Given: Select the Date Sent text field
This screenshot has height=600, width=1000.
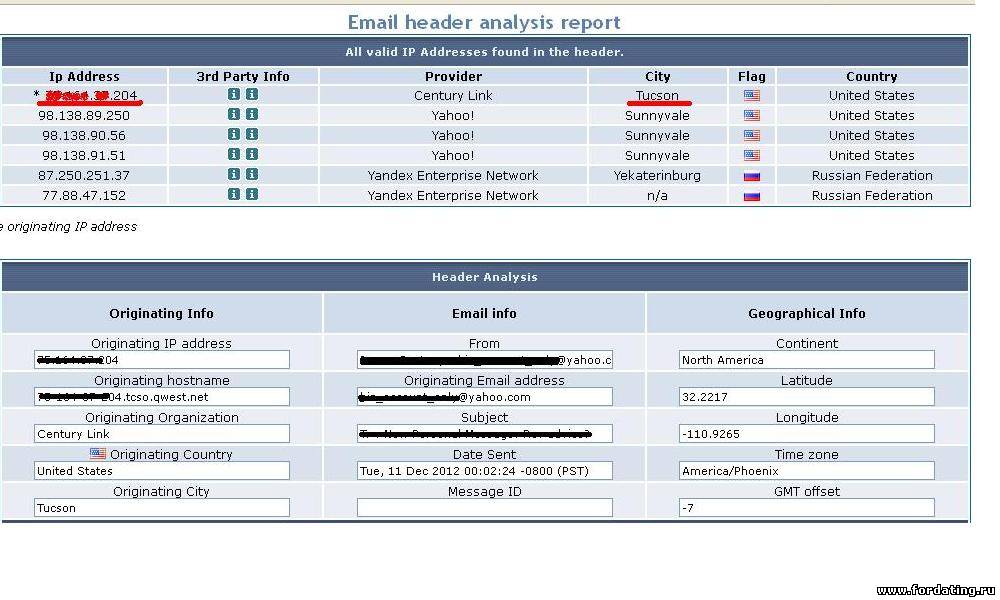Looking at the screenshot, I should pyautogui.click(x=484, y=471).
